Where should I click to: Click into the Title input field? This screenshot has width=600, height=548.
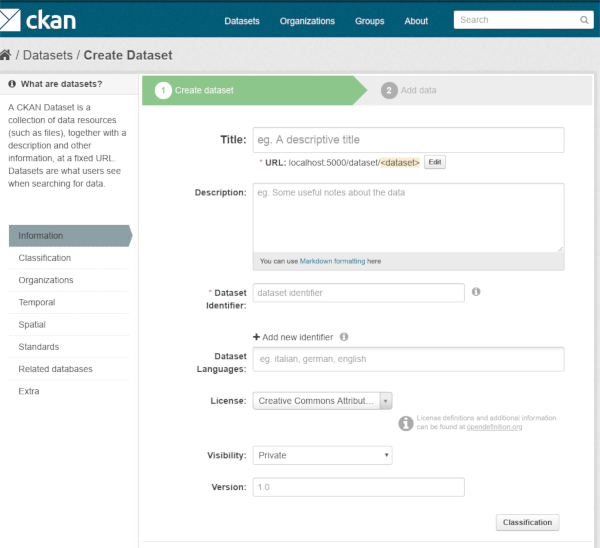(408, 140)
